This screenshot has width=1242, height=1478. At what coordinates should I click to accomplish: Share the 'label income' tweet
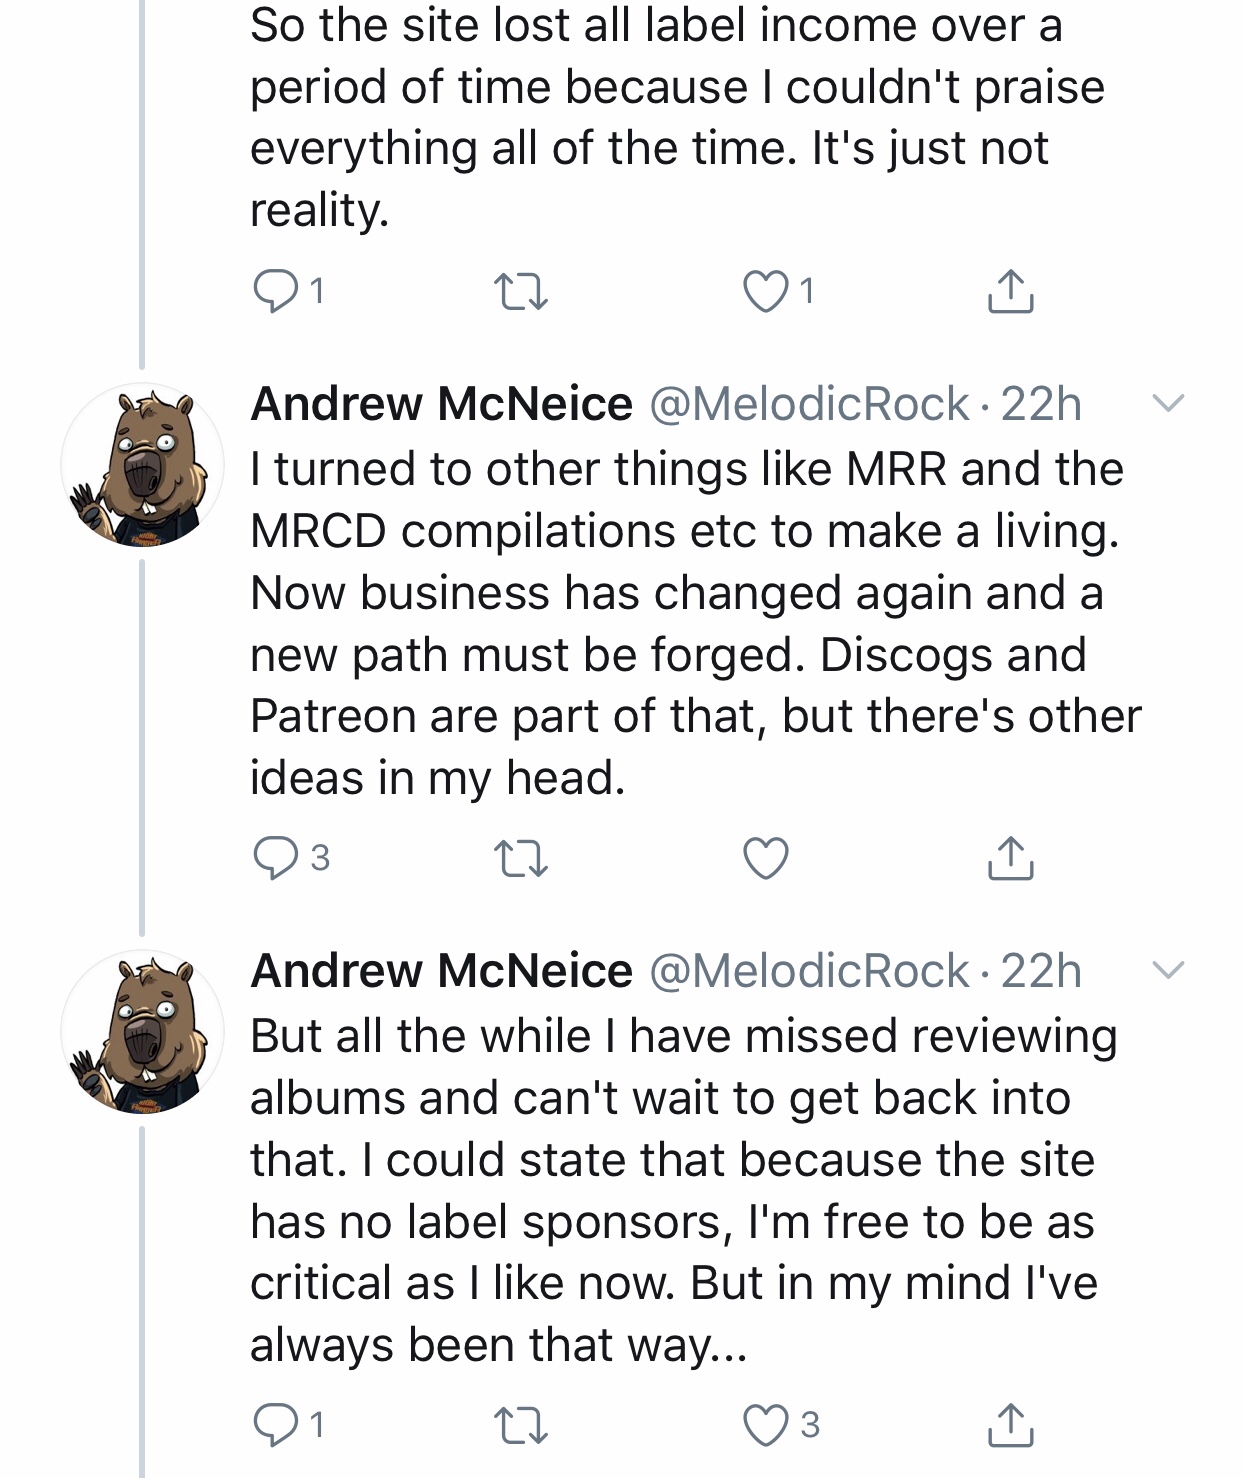click(x=1010, y=291)
